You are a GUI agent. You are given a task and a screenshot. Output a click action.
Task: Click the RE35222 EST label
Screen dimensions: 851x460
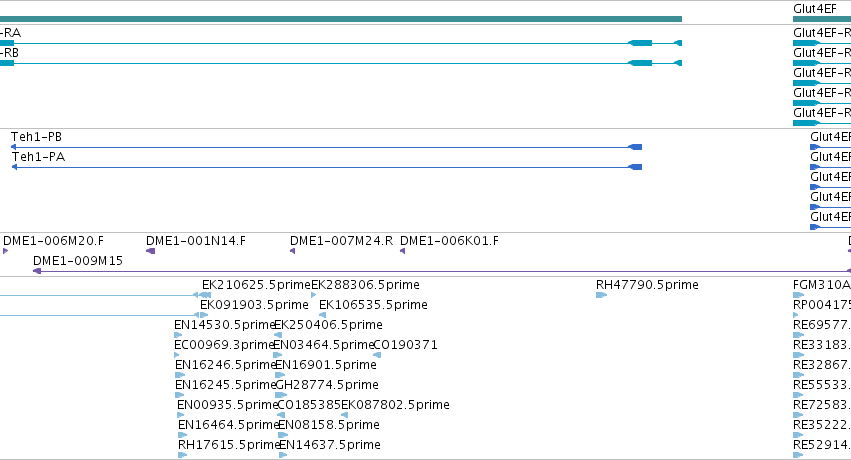coord(822,425)
